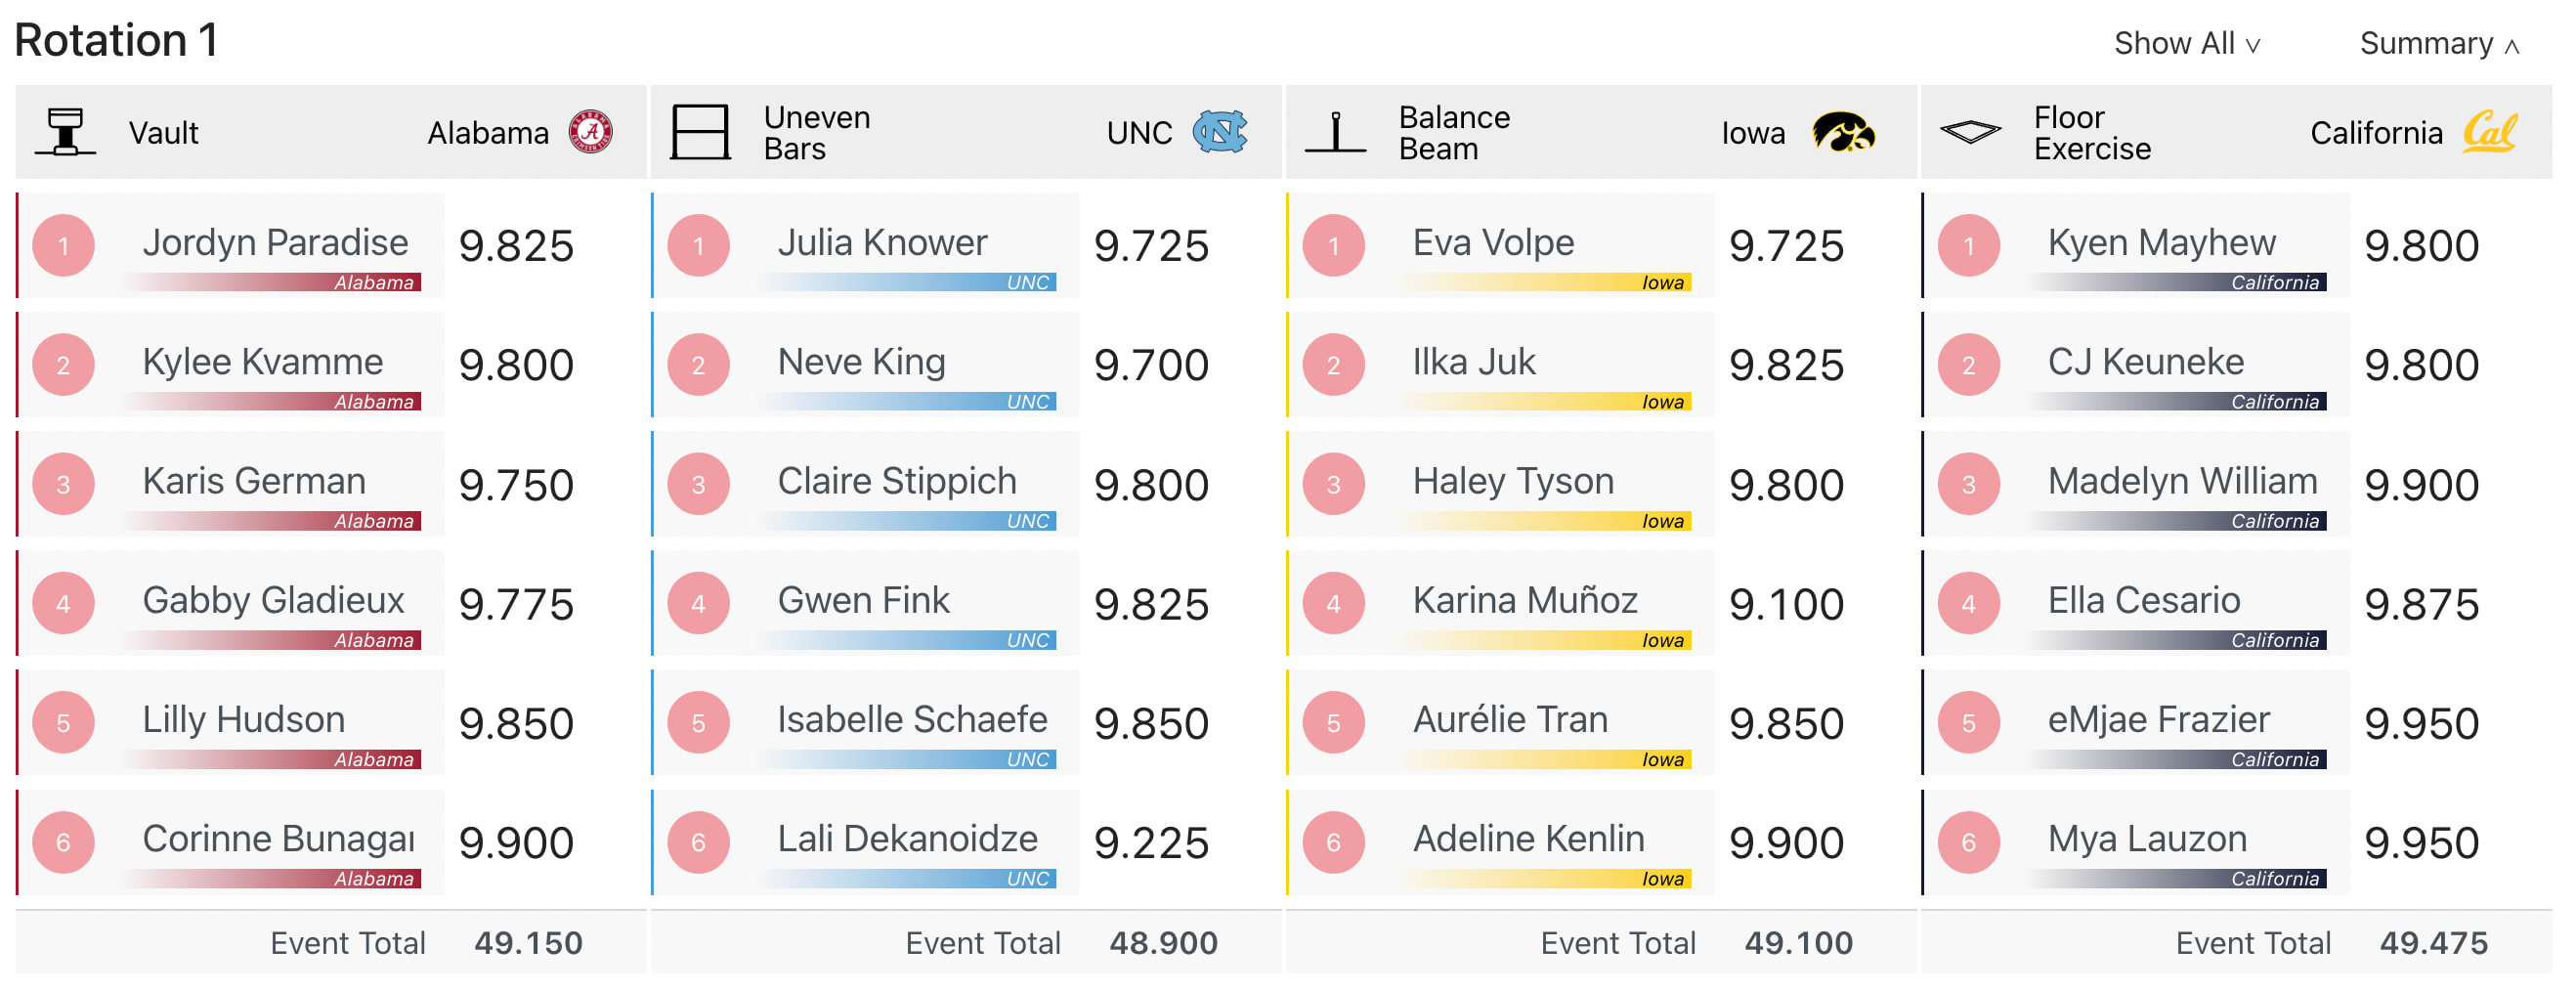The width and height of the screenshot is (2576, 991).
Task: Click the Floor Exercise apparatus icon
Action: click(1969, 132)
